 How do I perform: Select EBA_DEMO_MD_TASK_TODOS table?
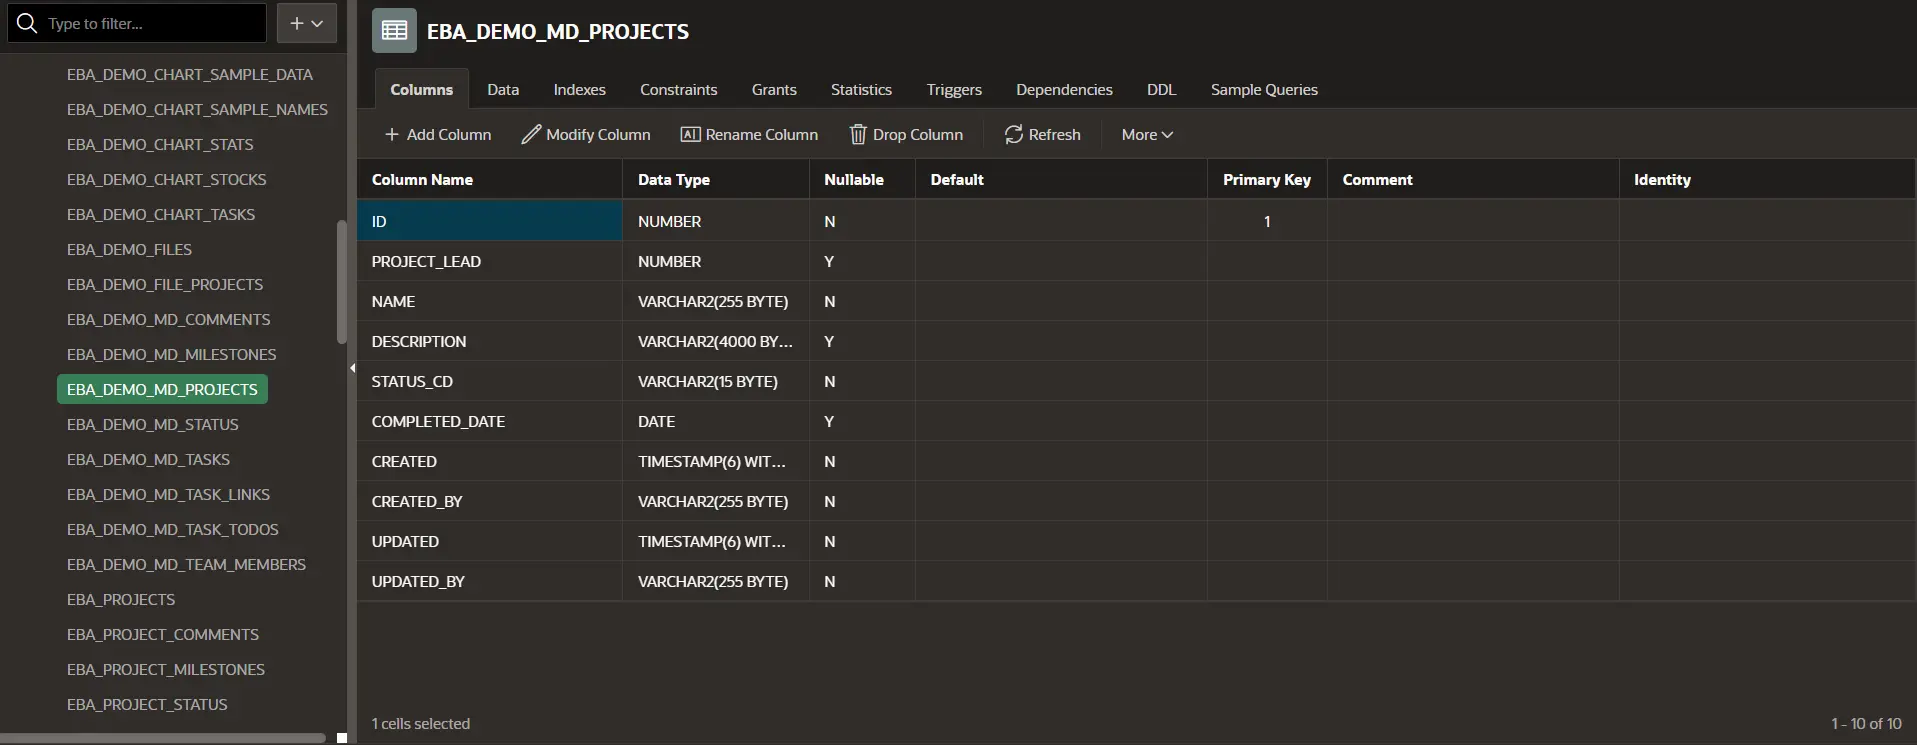(173, 529)
